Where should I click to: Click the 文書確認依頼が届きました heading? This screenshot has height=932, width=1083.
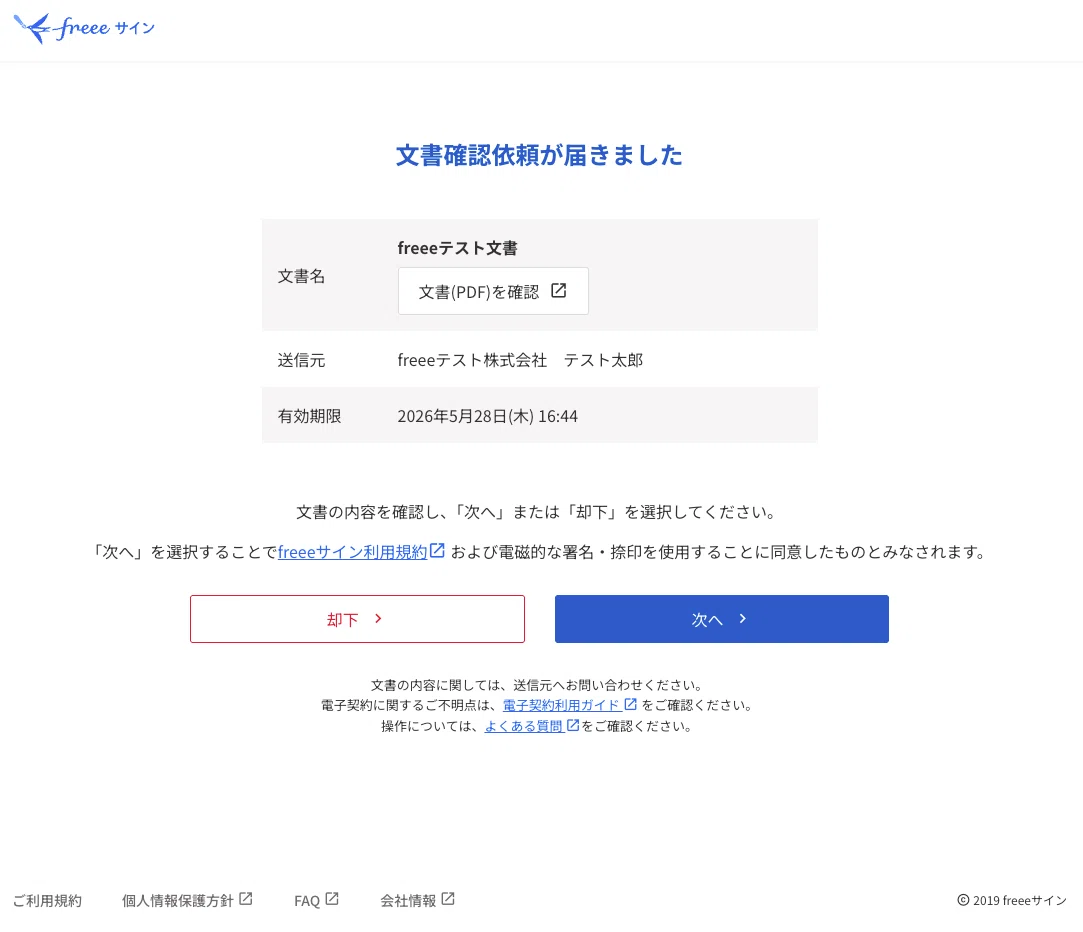click(539, 155)
